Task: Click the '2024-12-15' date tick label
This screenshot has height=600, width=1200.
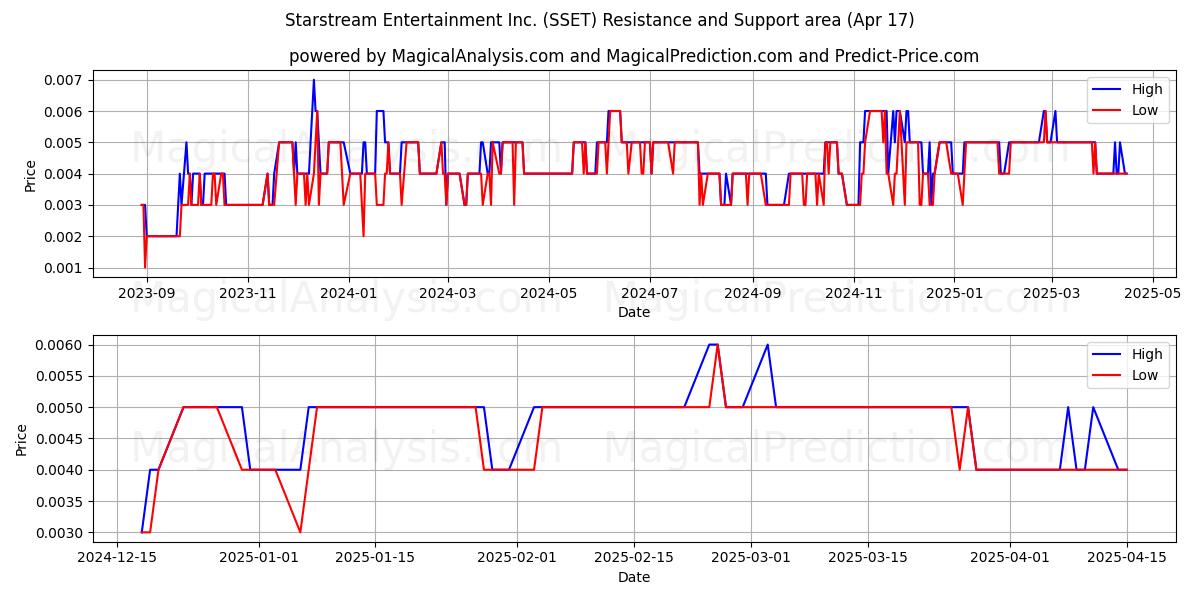Action: [117, 558]
